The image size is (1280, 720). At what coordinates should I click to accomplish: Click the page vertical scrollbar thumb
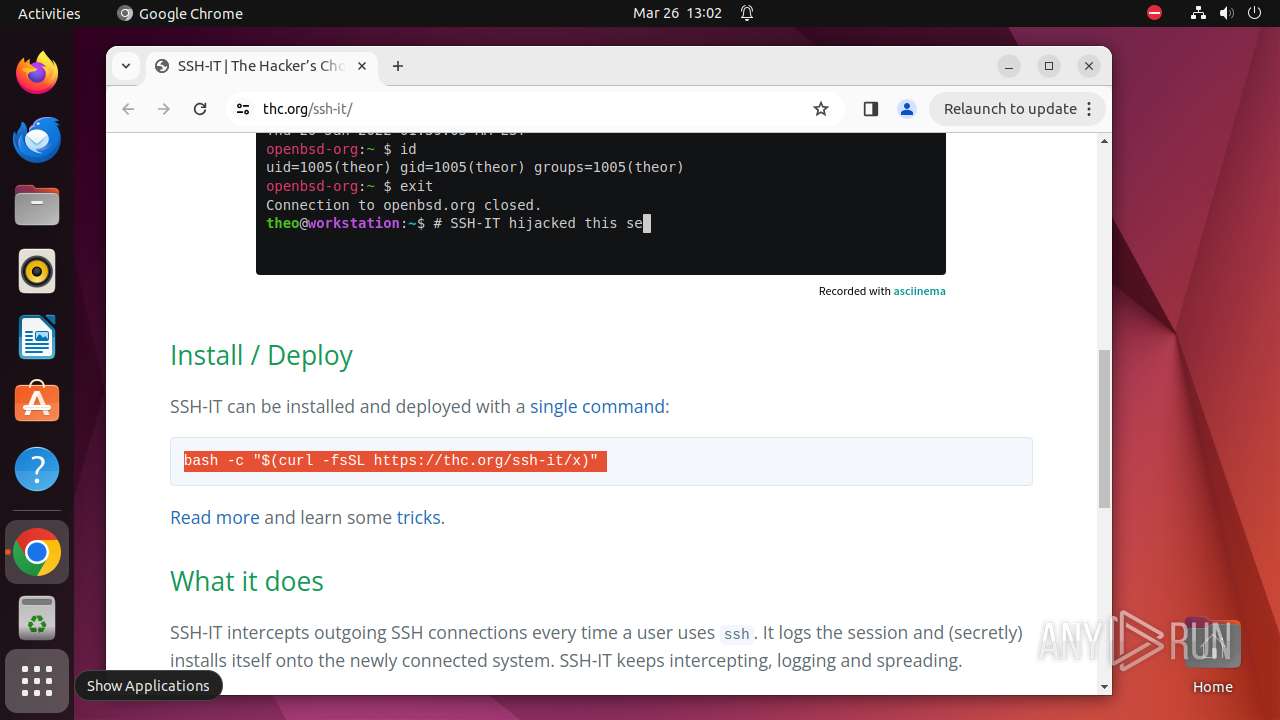pyautogui.click(x=1104, y=428)
